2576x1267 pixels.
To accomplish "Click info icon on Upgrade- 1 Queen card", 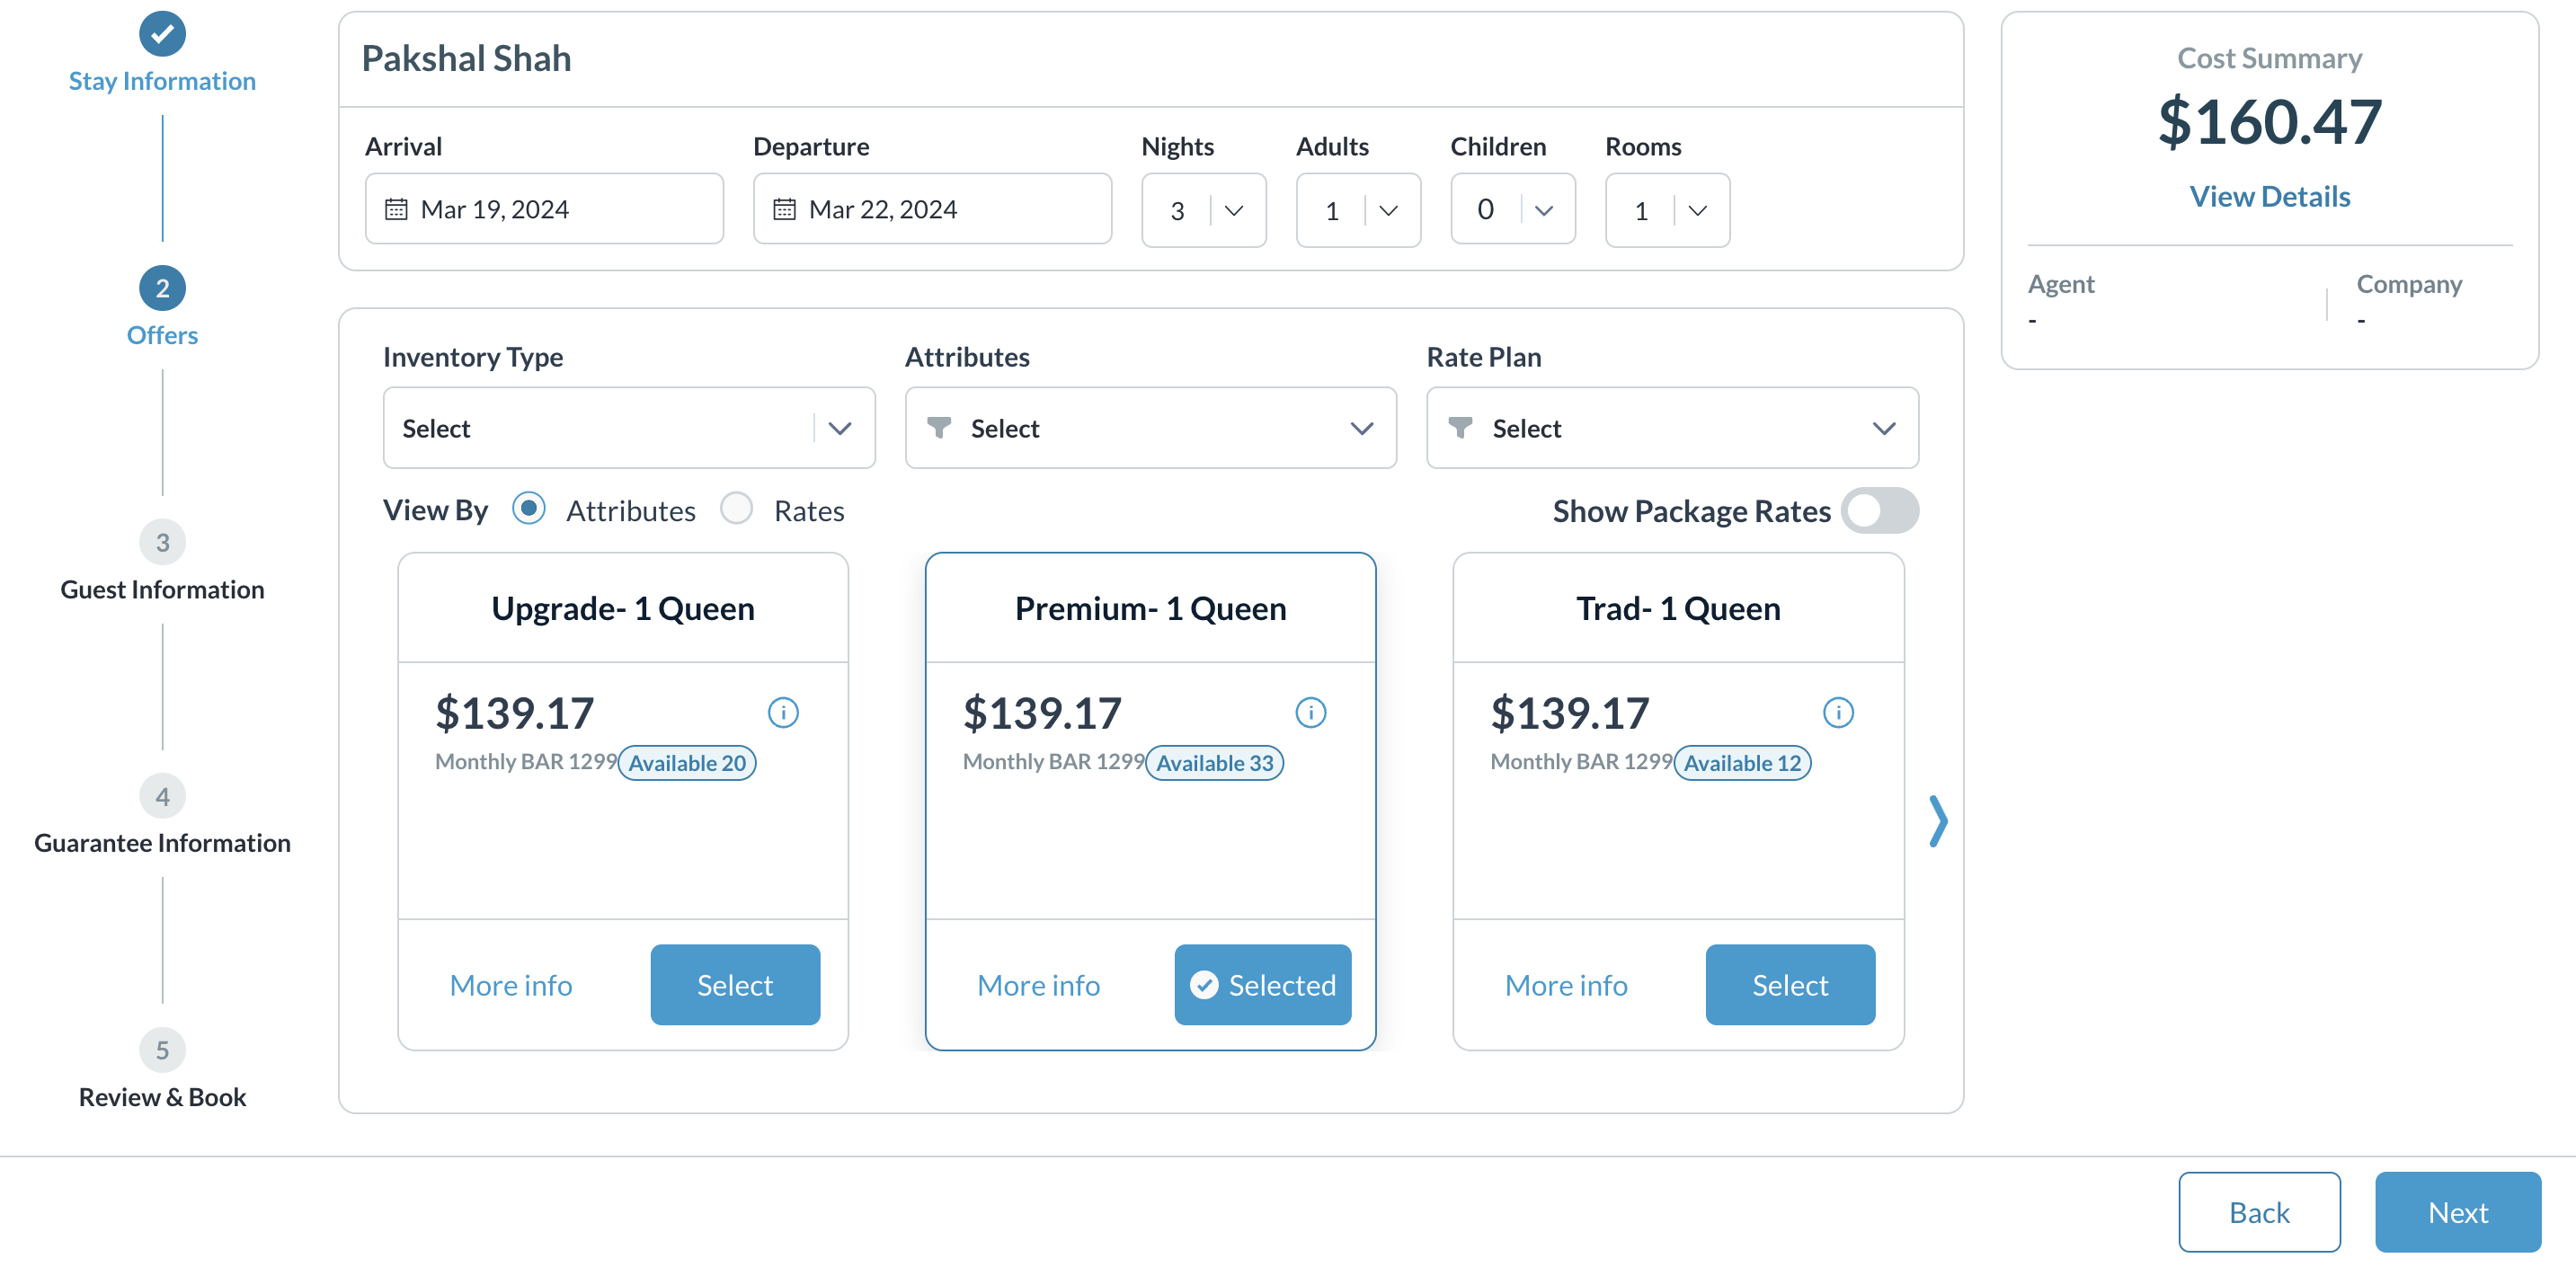I will click(783, 713).
